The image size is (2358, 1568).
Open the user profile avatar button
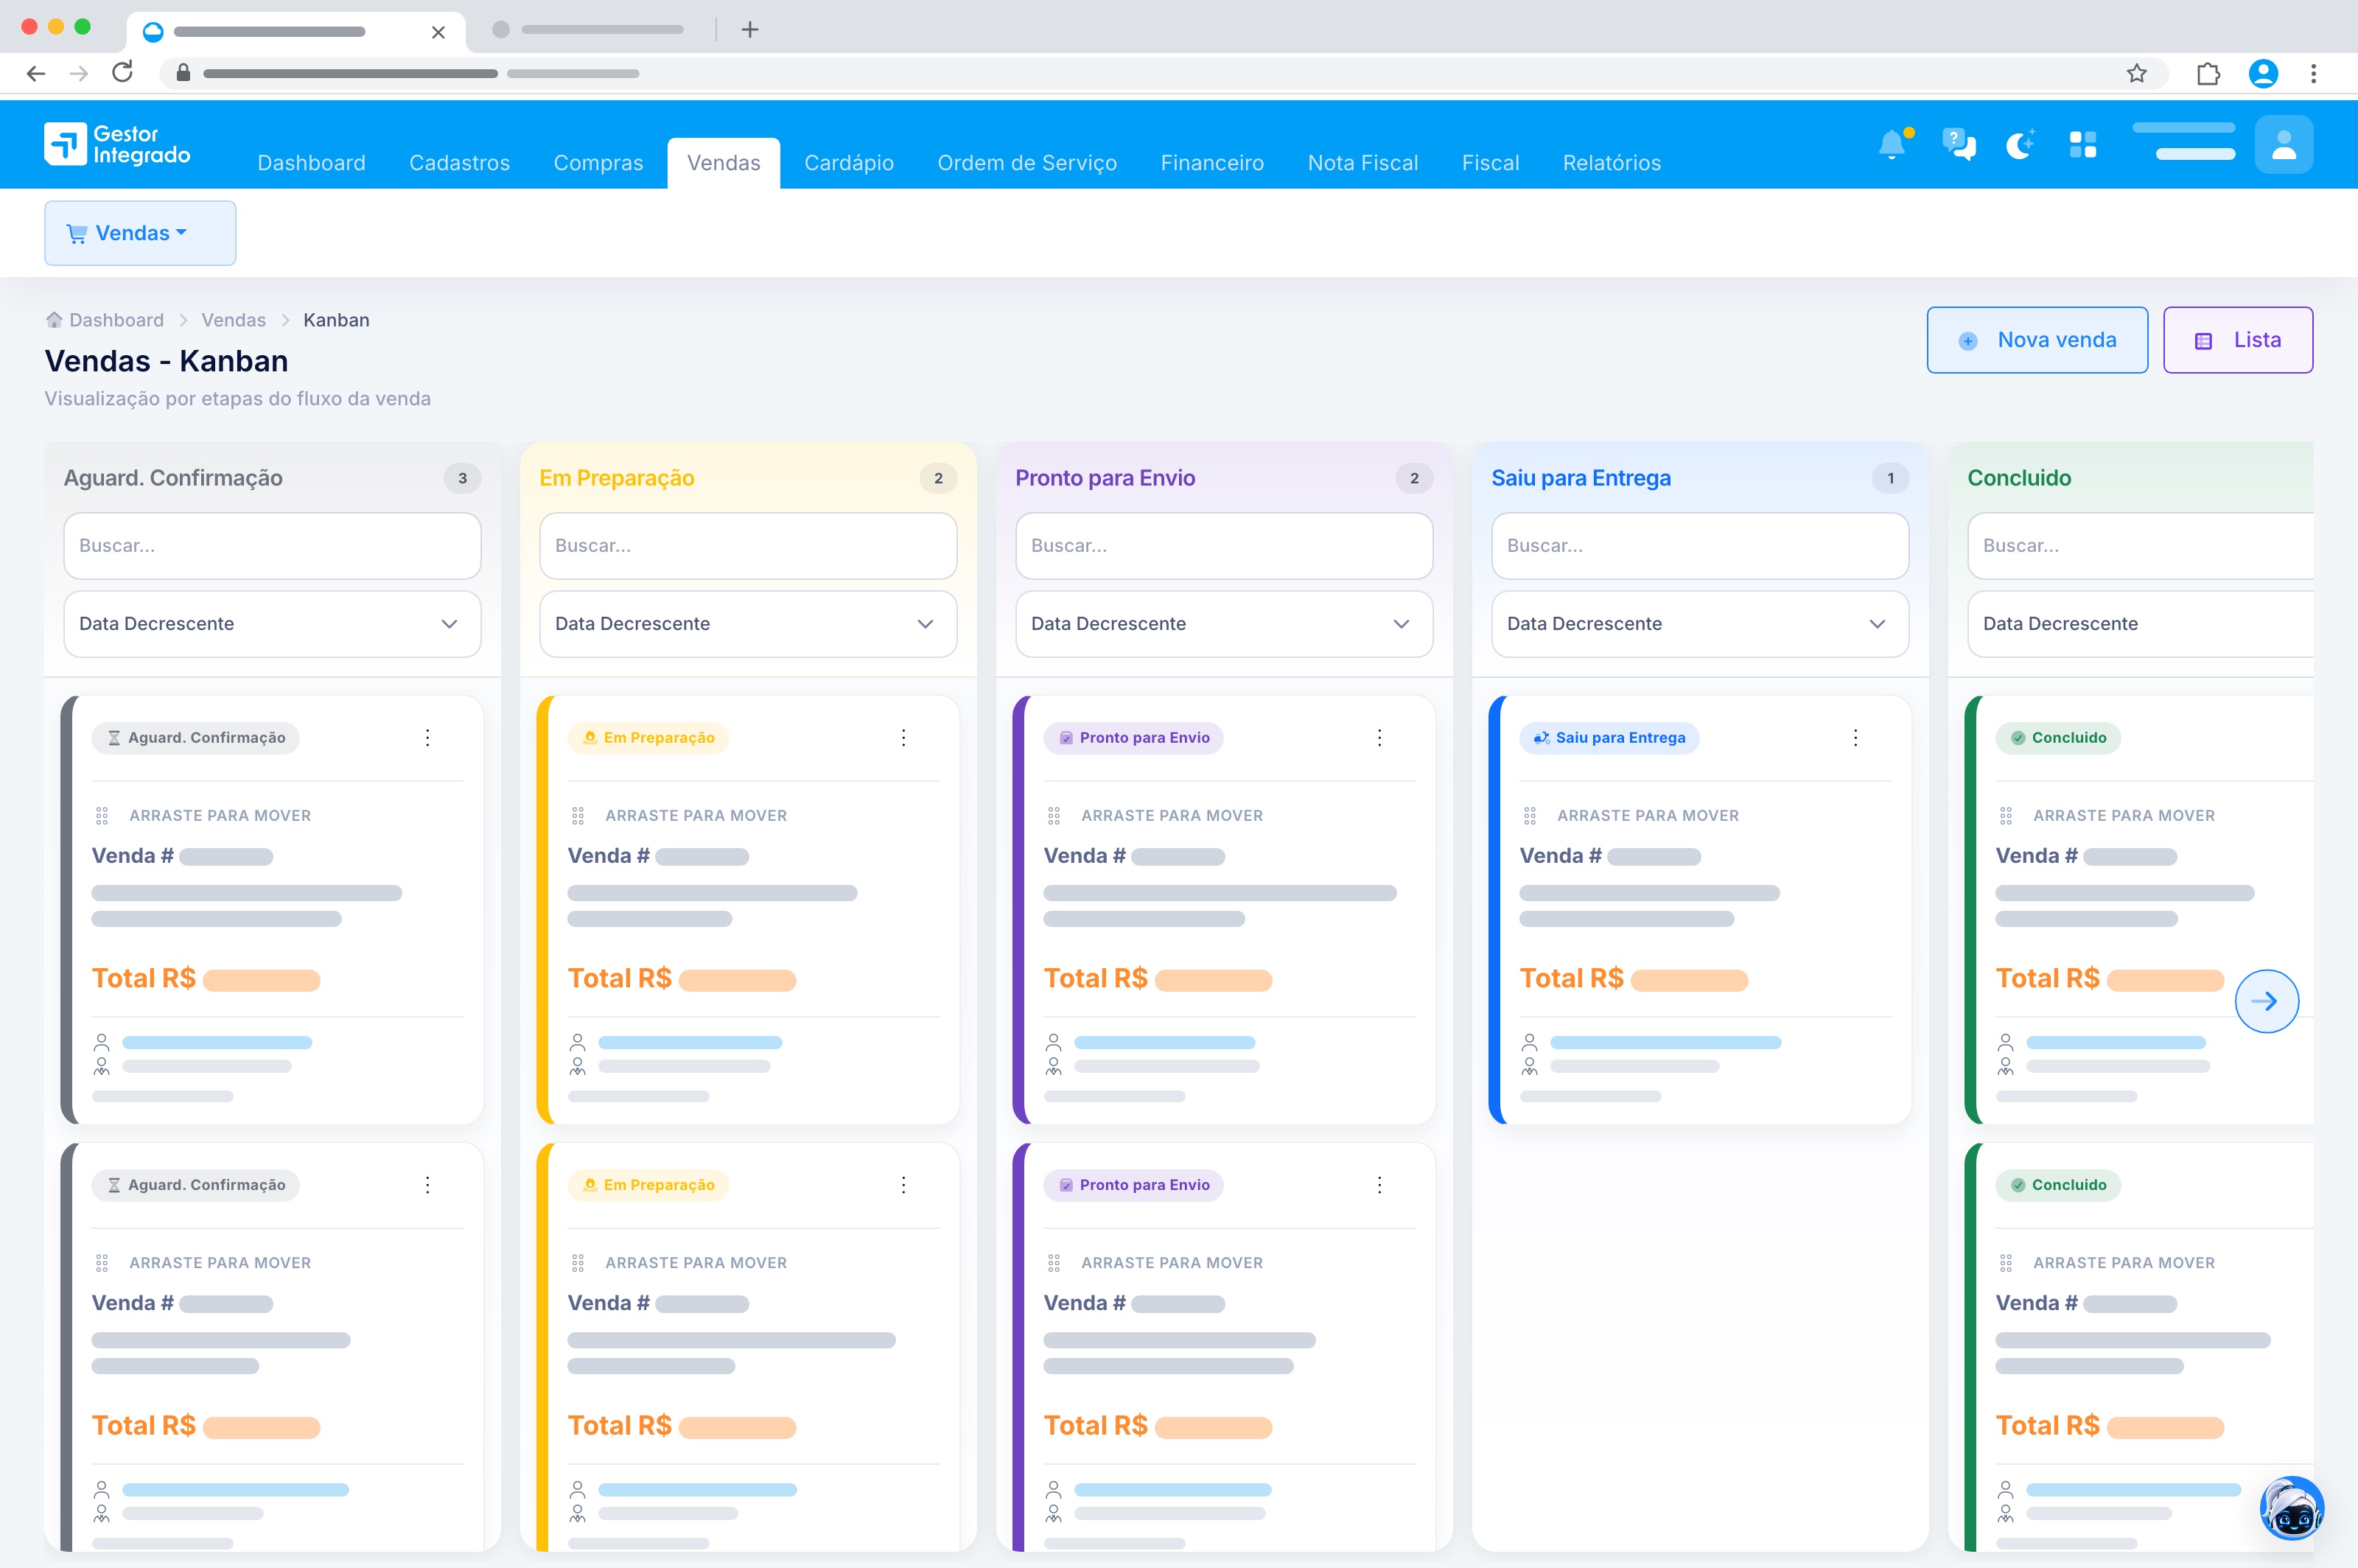point(2283,144)
